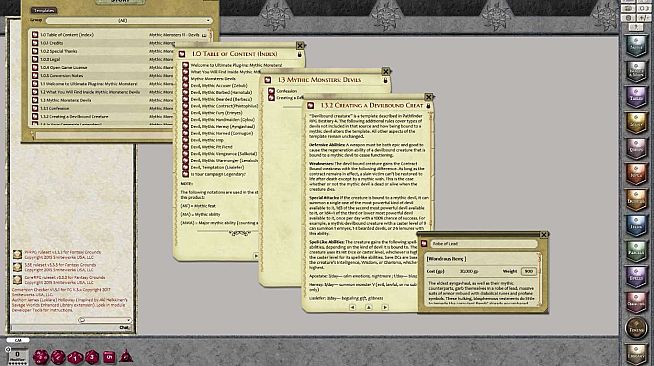Image resolution: width=654 pixels, height=366 pixels.
Task: Open '1.0.4 Open Game License' story entry
Action: tap(64, 68)
